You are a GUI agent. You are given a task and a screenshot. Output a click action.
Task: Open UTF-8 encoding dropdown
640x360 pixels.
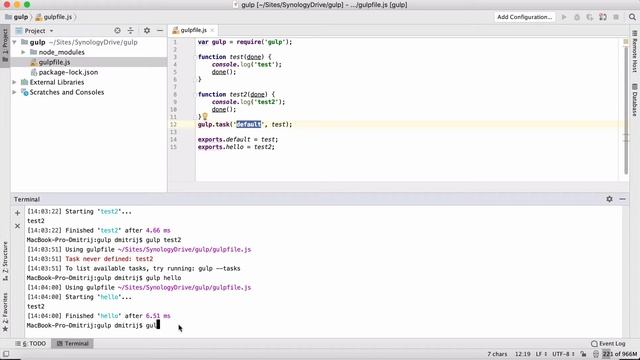point(564,354)
